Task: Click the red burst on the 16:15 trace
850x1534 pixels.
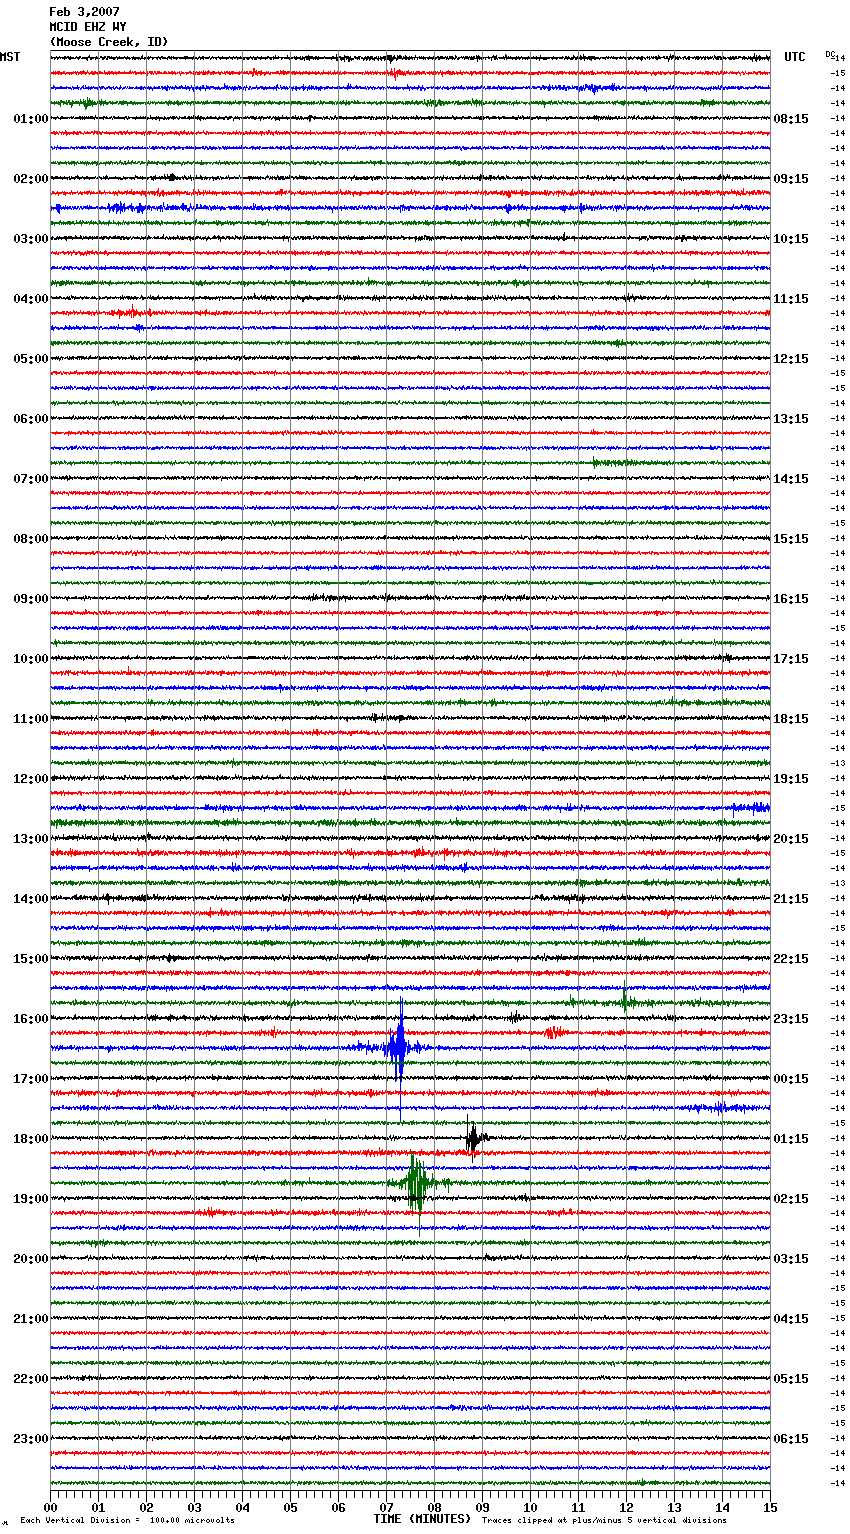Action: coord(553,1032)
